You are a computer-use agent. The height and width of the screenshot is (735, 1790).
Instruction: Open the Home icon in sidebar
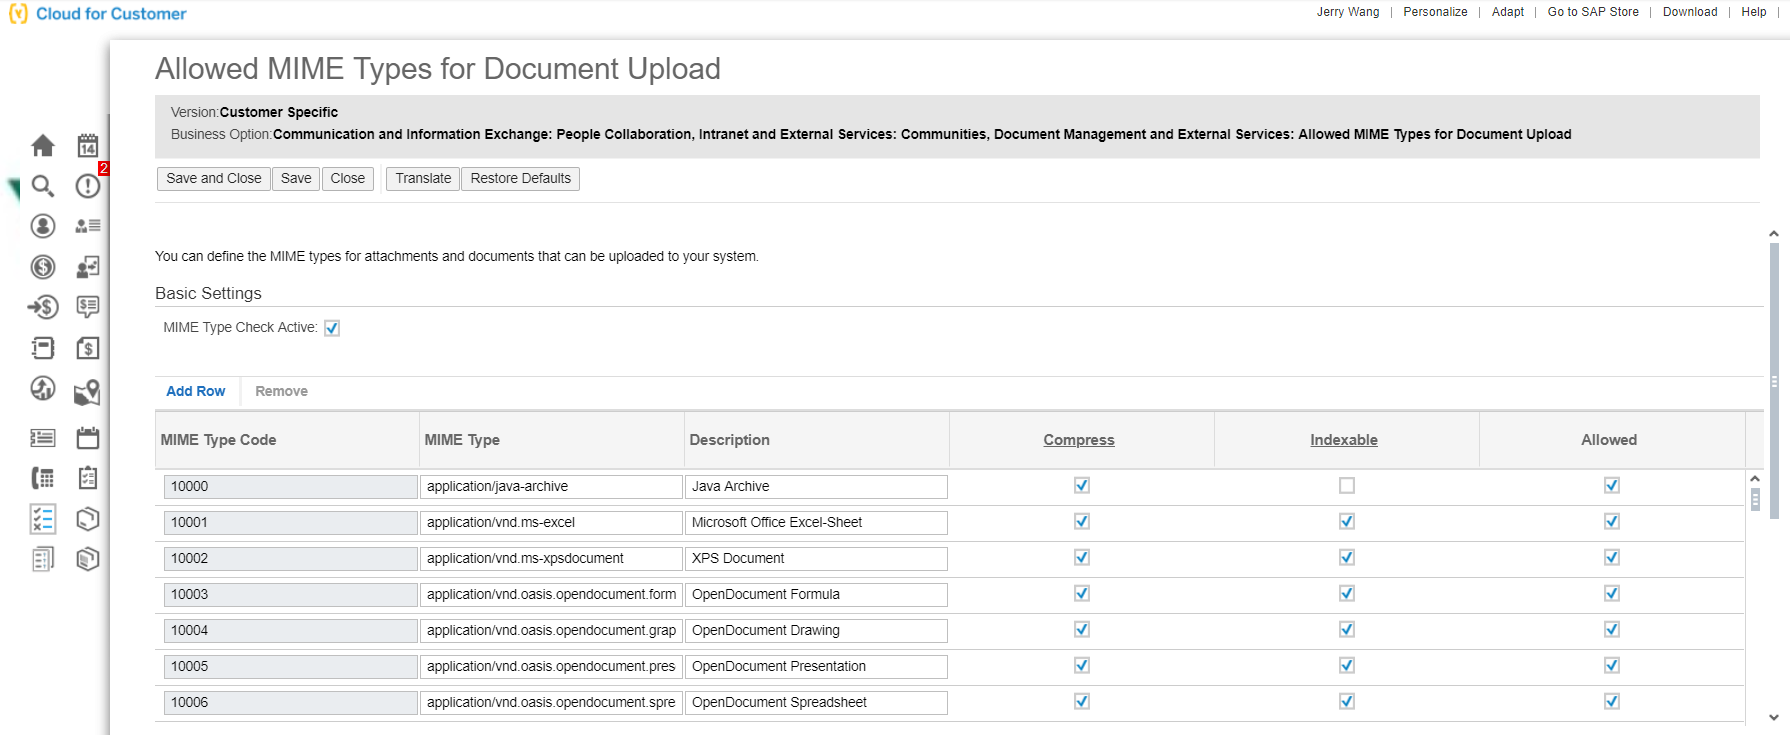43,146
